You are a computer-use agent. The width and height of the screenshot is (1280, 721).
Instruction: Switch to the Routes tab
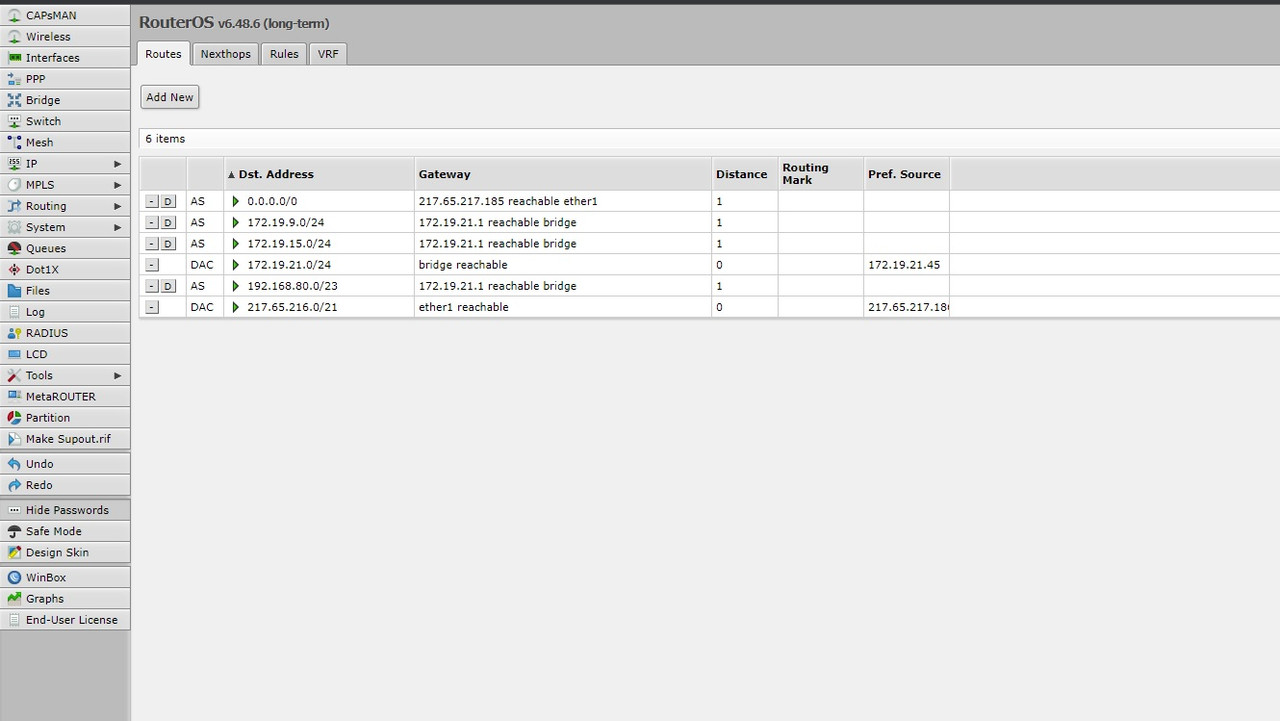tap(163, 54)
